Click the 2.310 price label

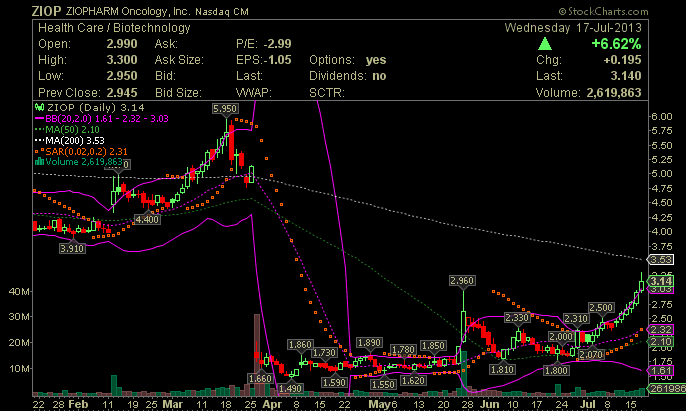(x=576, y=319)
